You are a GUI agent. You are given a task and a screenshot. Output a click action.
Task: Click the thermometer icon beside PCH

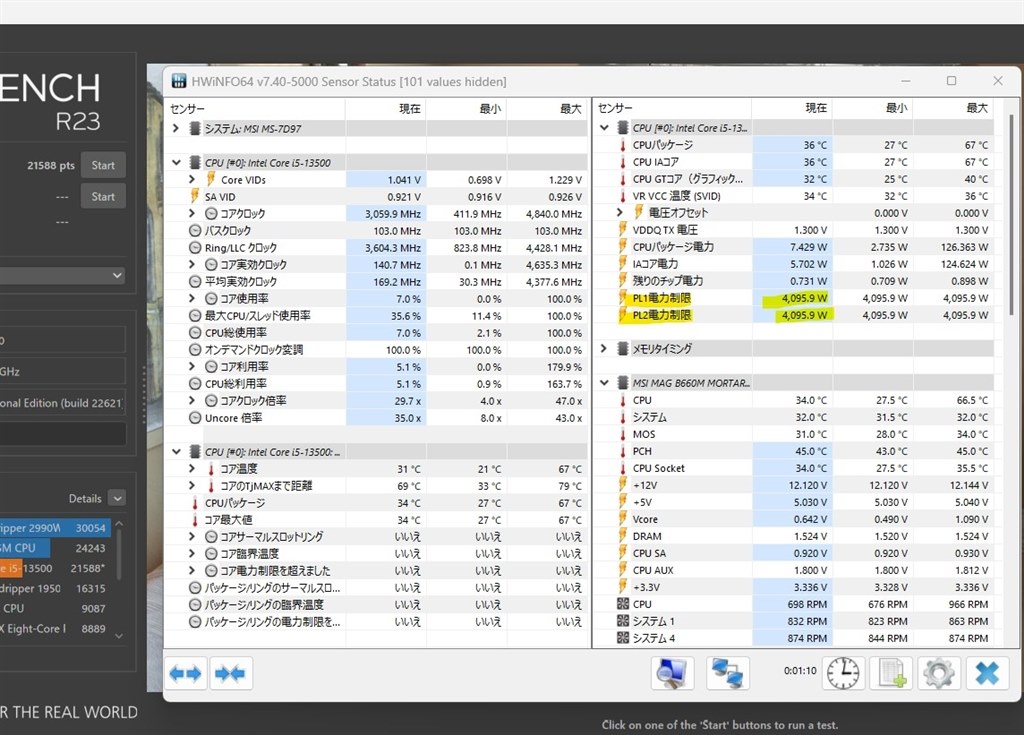(x=622, y=451)
